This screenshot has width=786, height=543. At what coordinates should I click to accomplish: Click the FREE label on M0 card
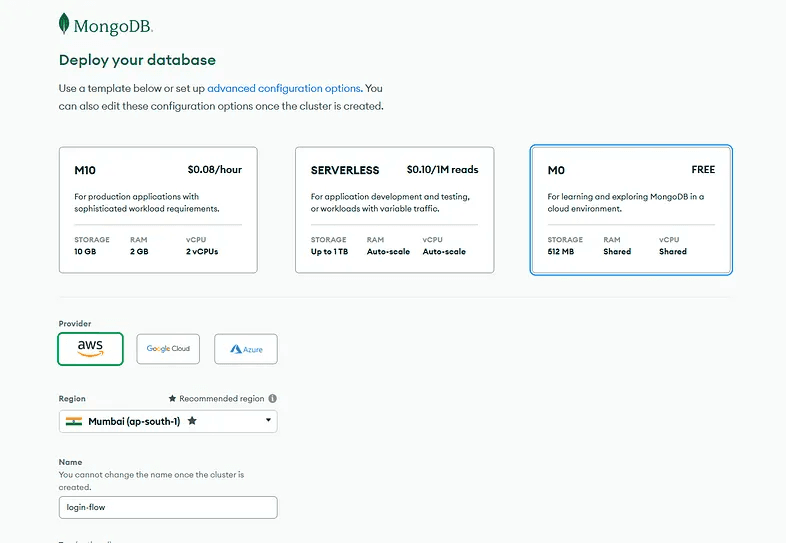(x=703, y=169)
